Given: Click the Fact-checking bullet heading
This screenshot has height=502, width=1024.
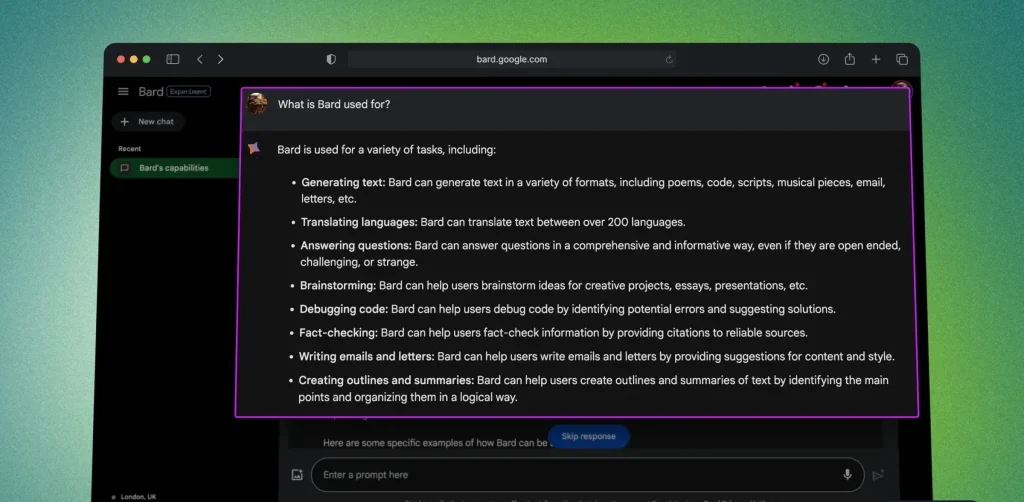Looking at the screenshot, I should click(x=338, y=333).
